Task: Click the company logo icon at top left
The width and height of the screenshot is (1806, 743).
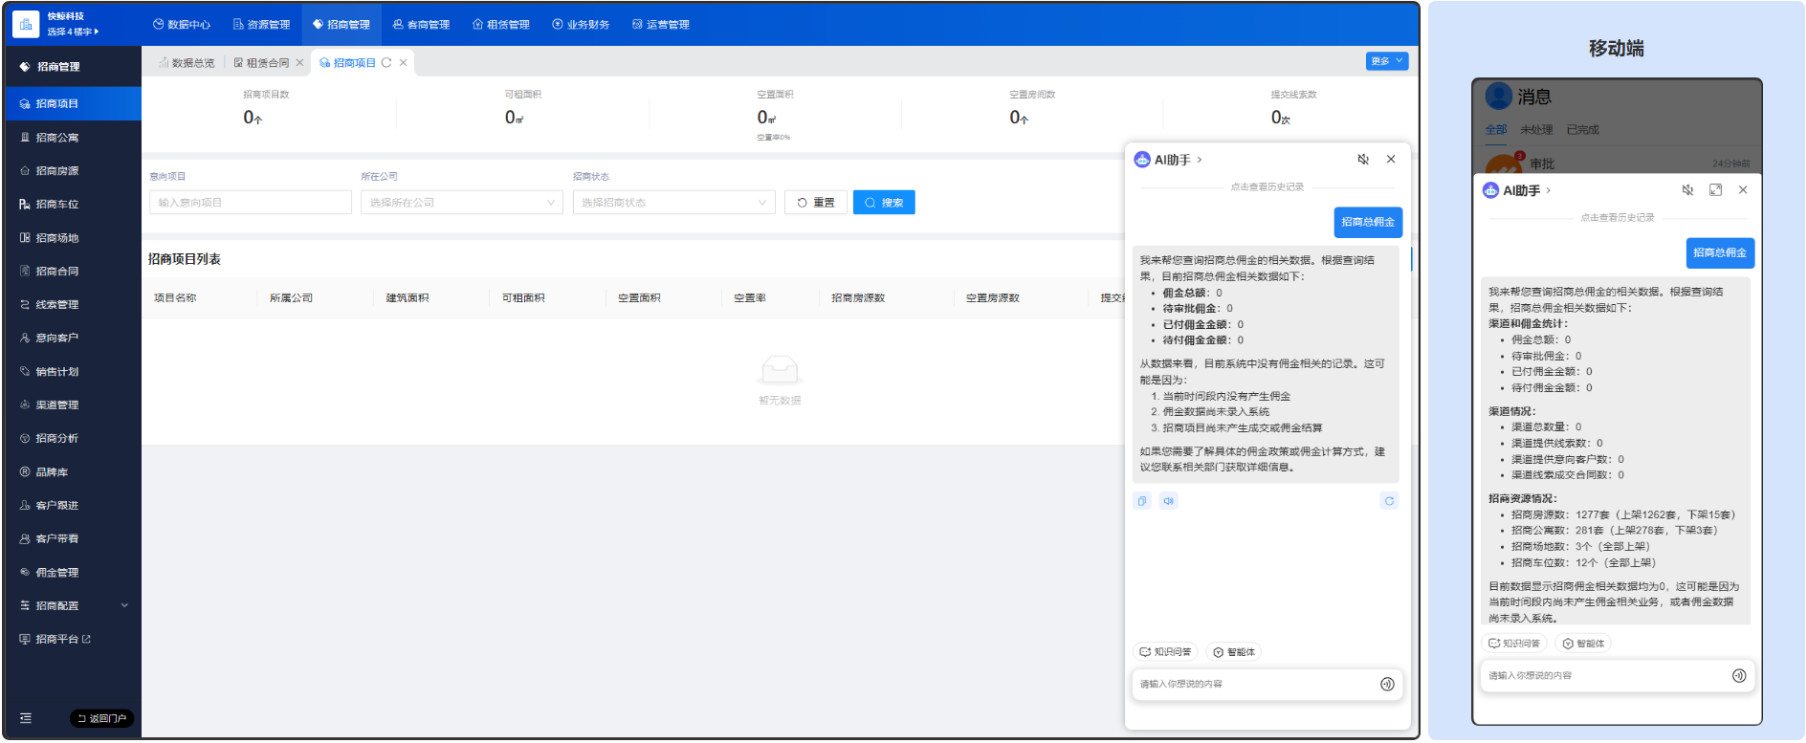Action: click(x=26, y=24)
